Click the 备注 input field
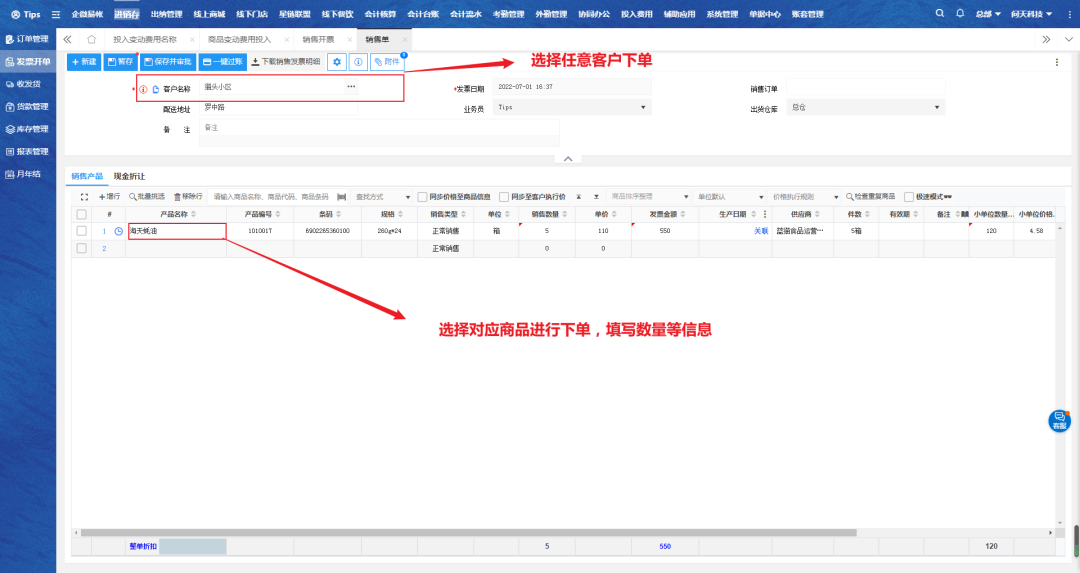This screenshot has height=573, width=1080. (x=378, y=128)
